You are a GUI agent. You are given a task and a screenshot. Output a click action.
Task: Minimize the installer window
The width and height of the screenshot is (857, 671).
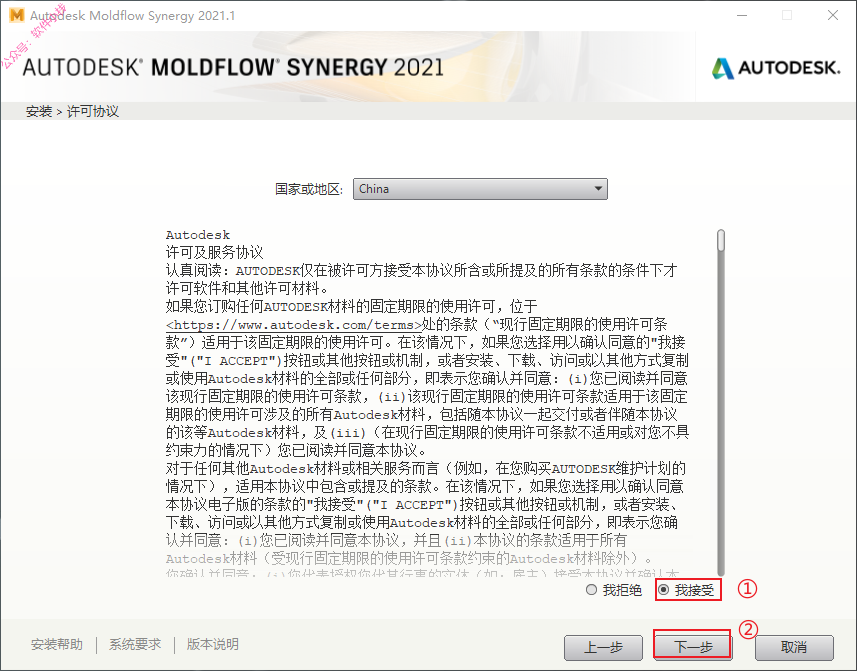point(742,15)
